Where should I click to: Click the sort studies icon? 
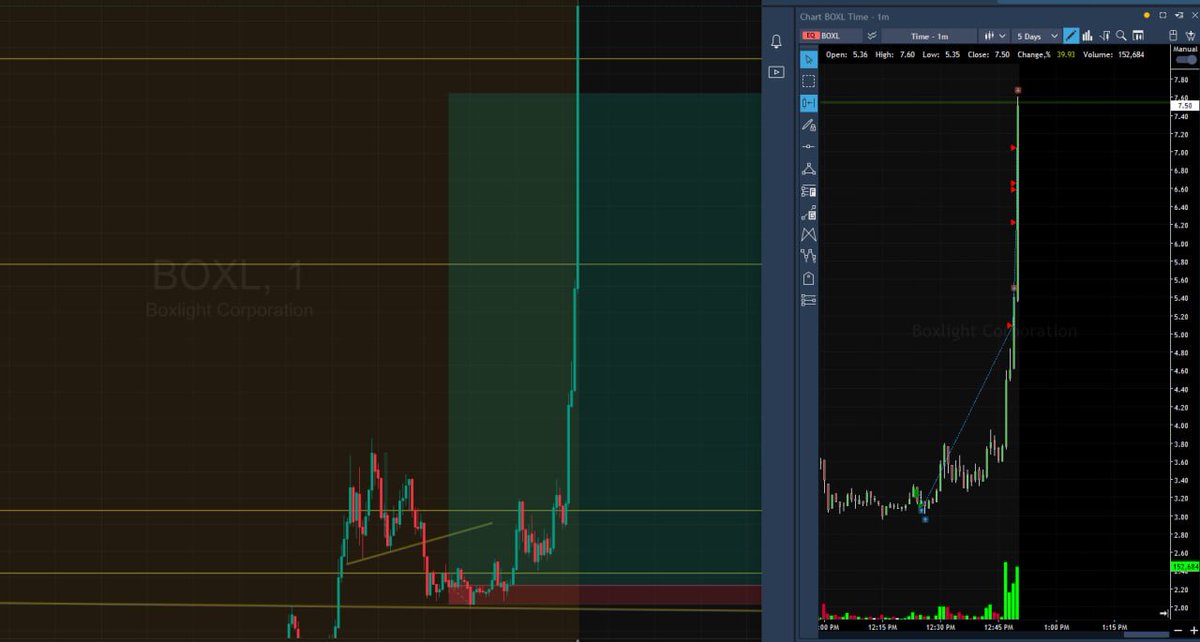tap(1105, 36)
